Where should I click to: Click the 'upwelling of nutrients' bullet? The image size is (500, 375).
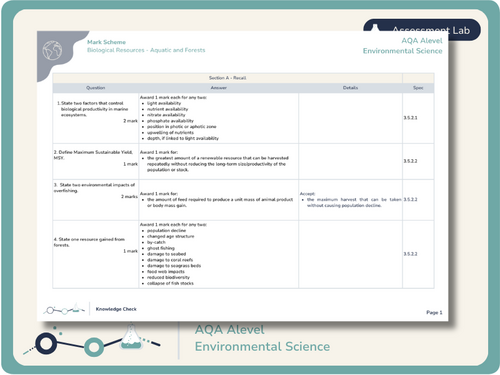[x=170, y=132]
